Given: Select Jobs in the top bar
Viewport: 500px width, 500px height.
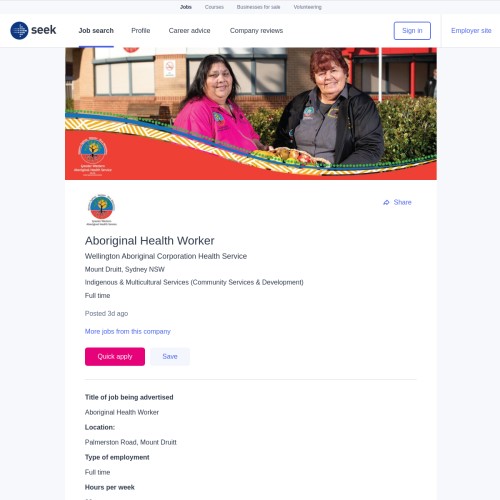Looking at the screenshot, I should tap(186, 7).
